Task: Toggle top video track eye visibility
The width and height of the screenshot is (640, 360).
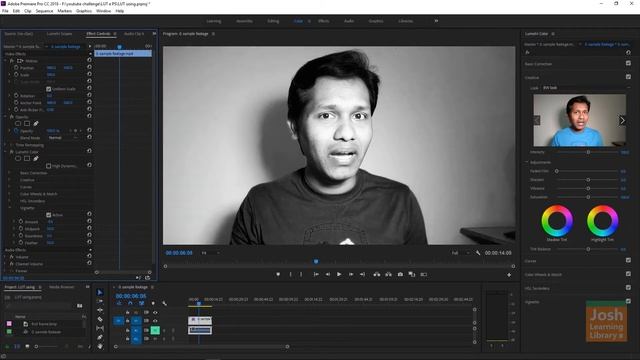Action: [x=155, y=312]
